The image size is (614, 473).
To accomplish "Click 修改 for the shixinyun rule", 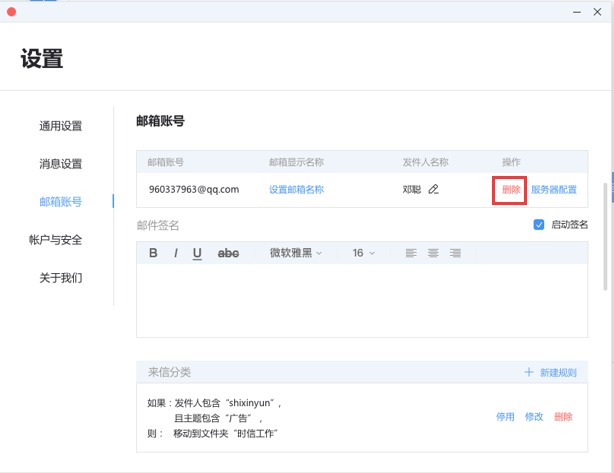I will pos(534,417).
